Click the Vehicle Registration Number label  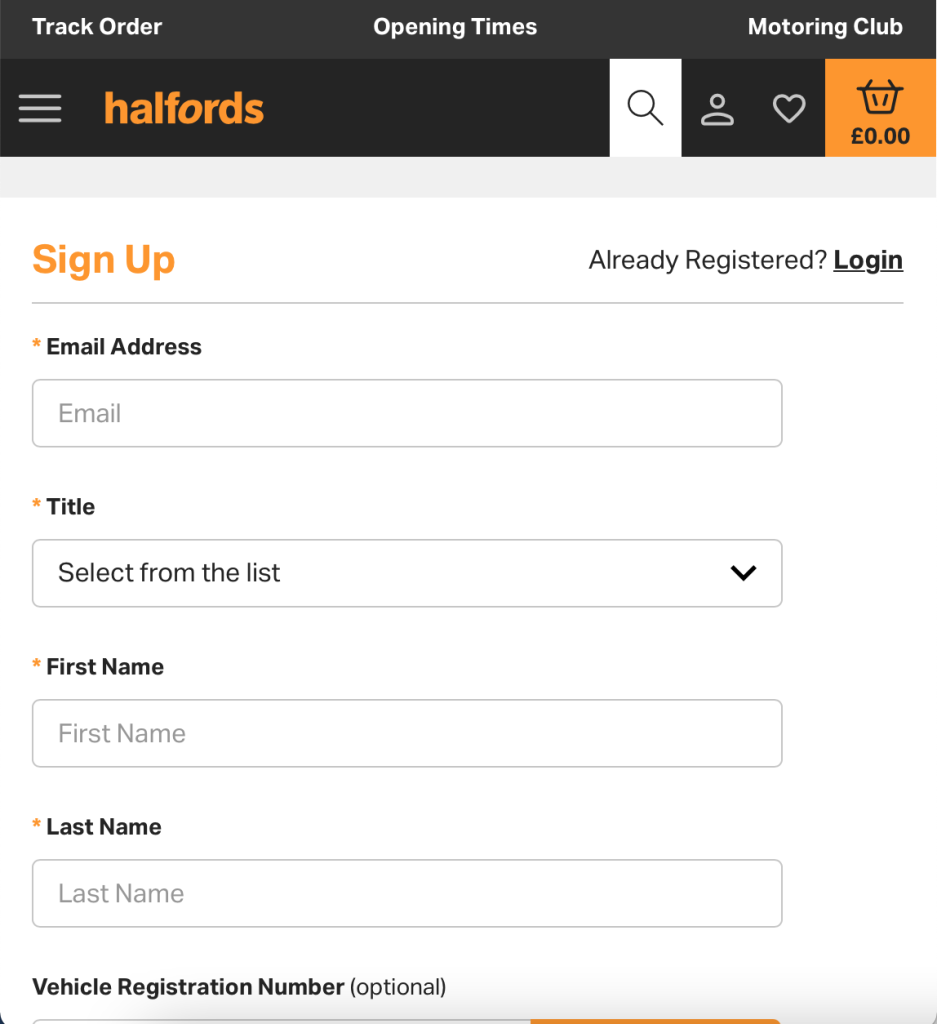[x=190, y=987]
